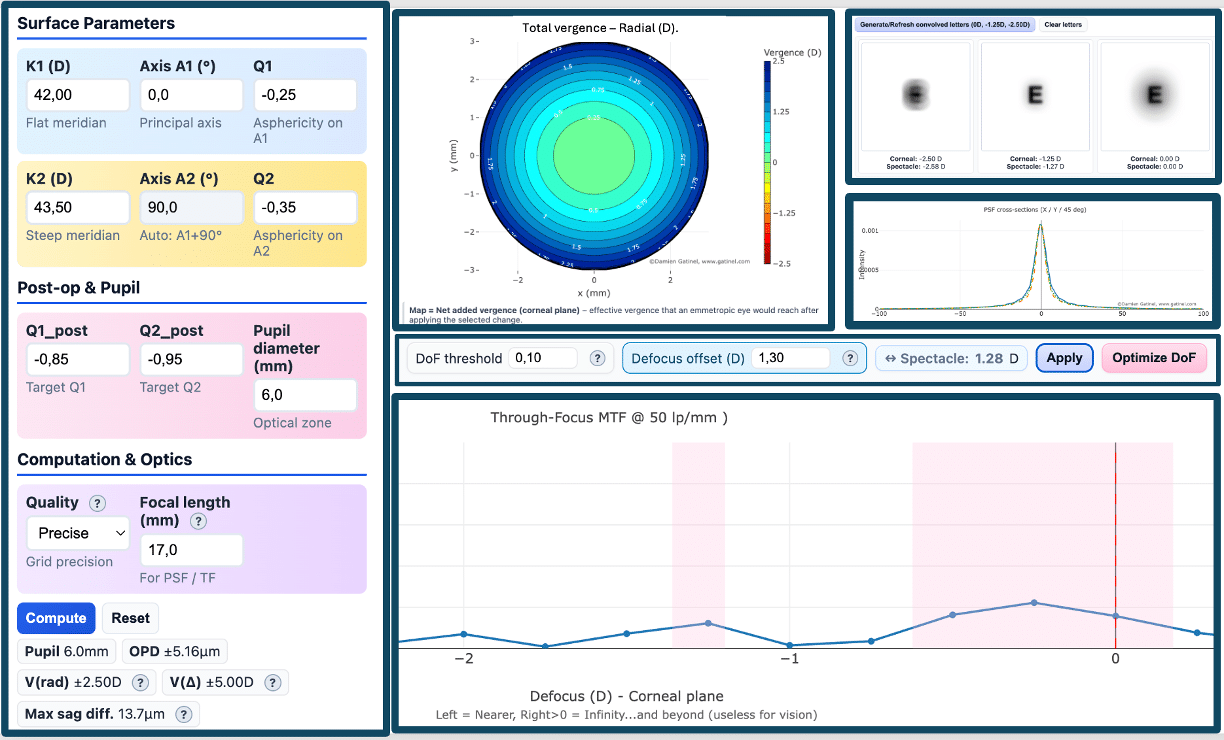Click the help icon next to V(rad)
The image size is (1224, 740).
click(x=140, y=683)
